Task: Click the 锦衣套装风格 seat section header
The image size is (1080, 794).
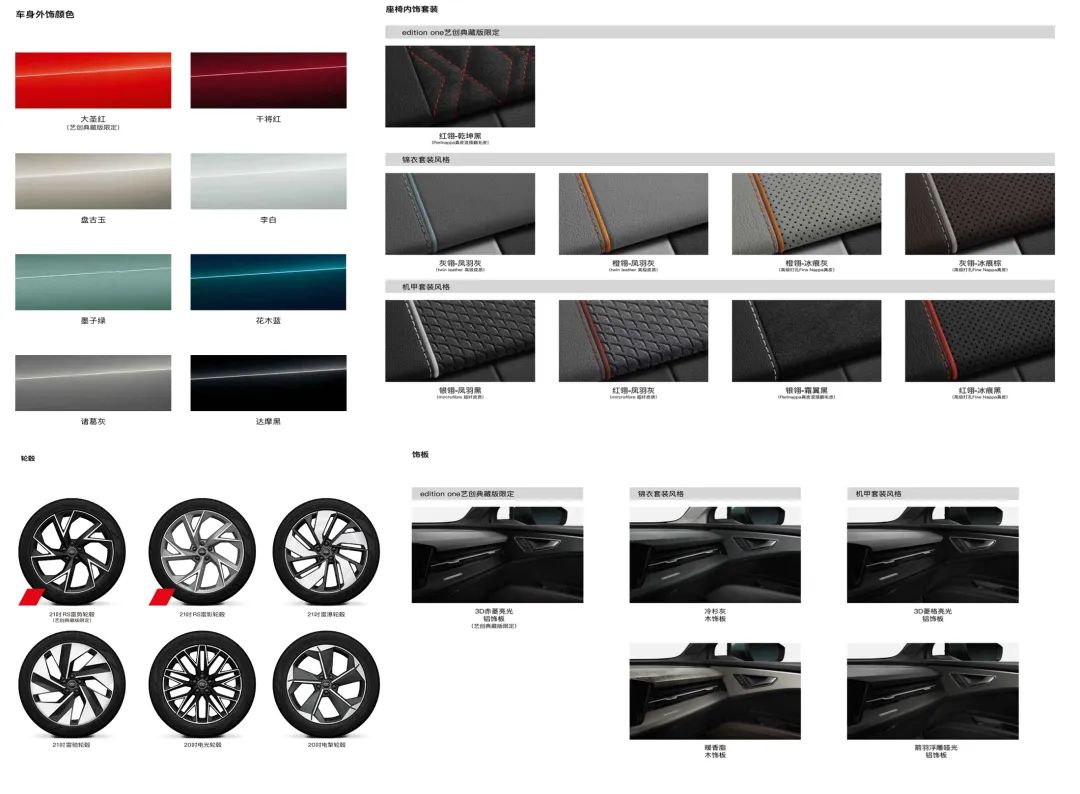Action: pos(719,159)
